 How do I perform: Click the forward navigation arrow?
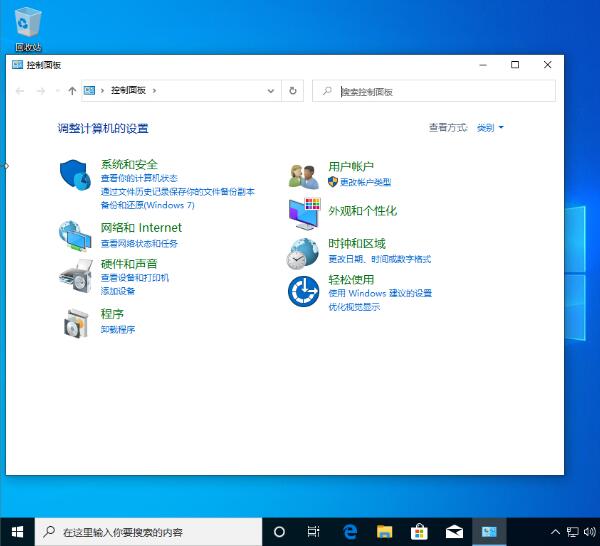point(41,91)
